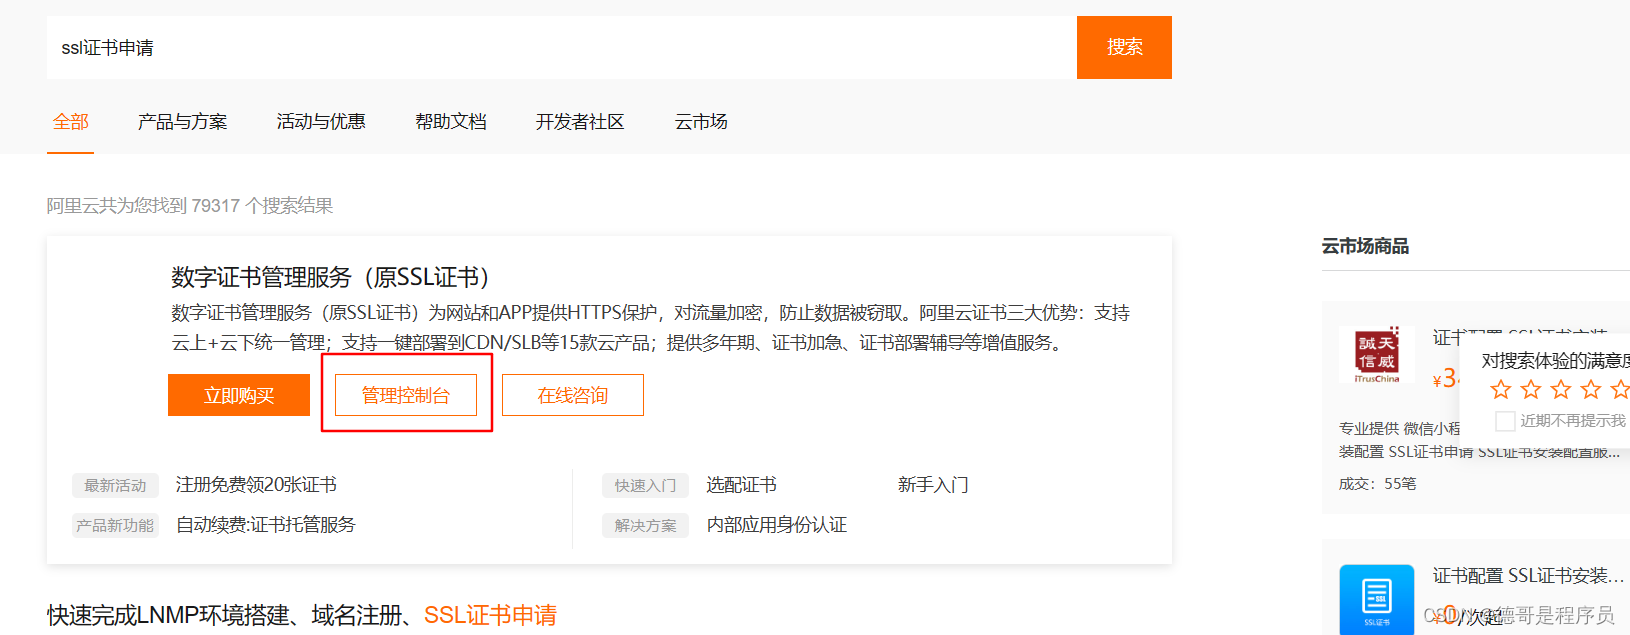This screenshot has width=1630, height=635.
Task: Open 数字证书管理服务（原SSL证书） title link
Action: (330, 277)
